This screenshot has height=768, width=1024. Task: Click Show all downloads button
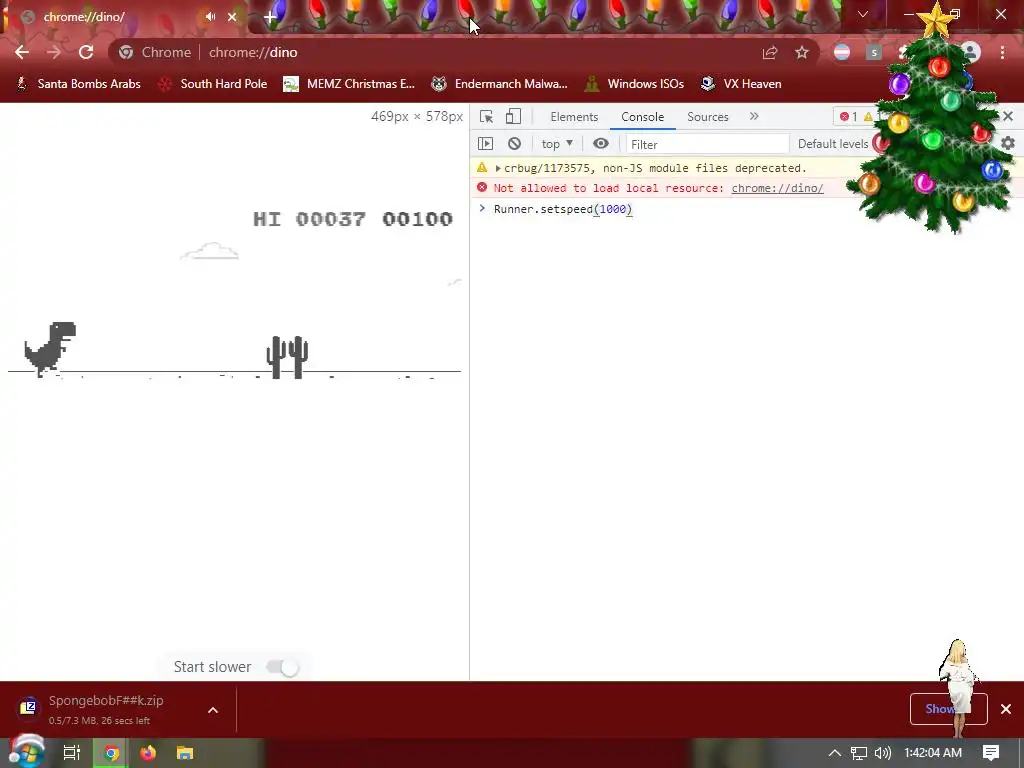[x=948, y=709]
